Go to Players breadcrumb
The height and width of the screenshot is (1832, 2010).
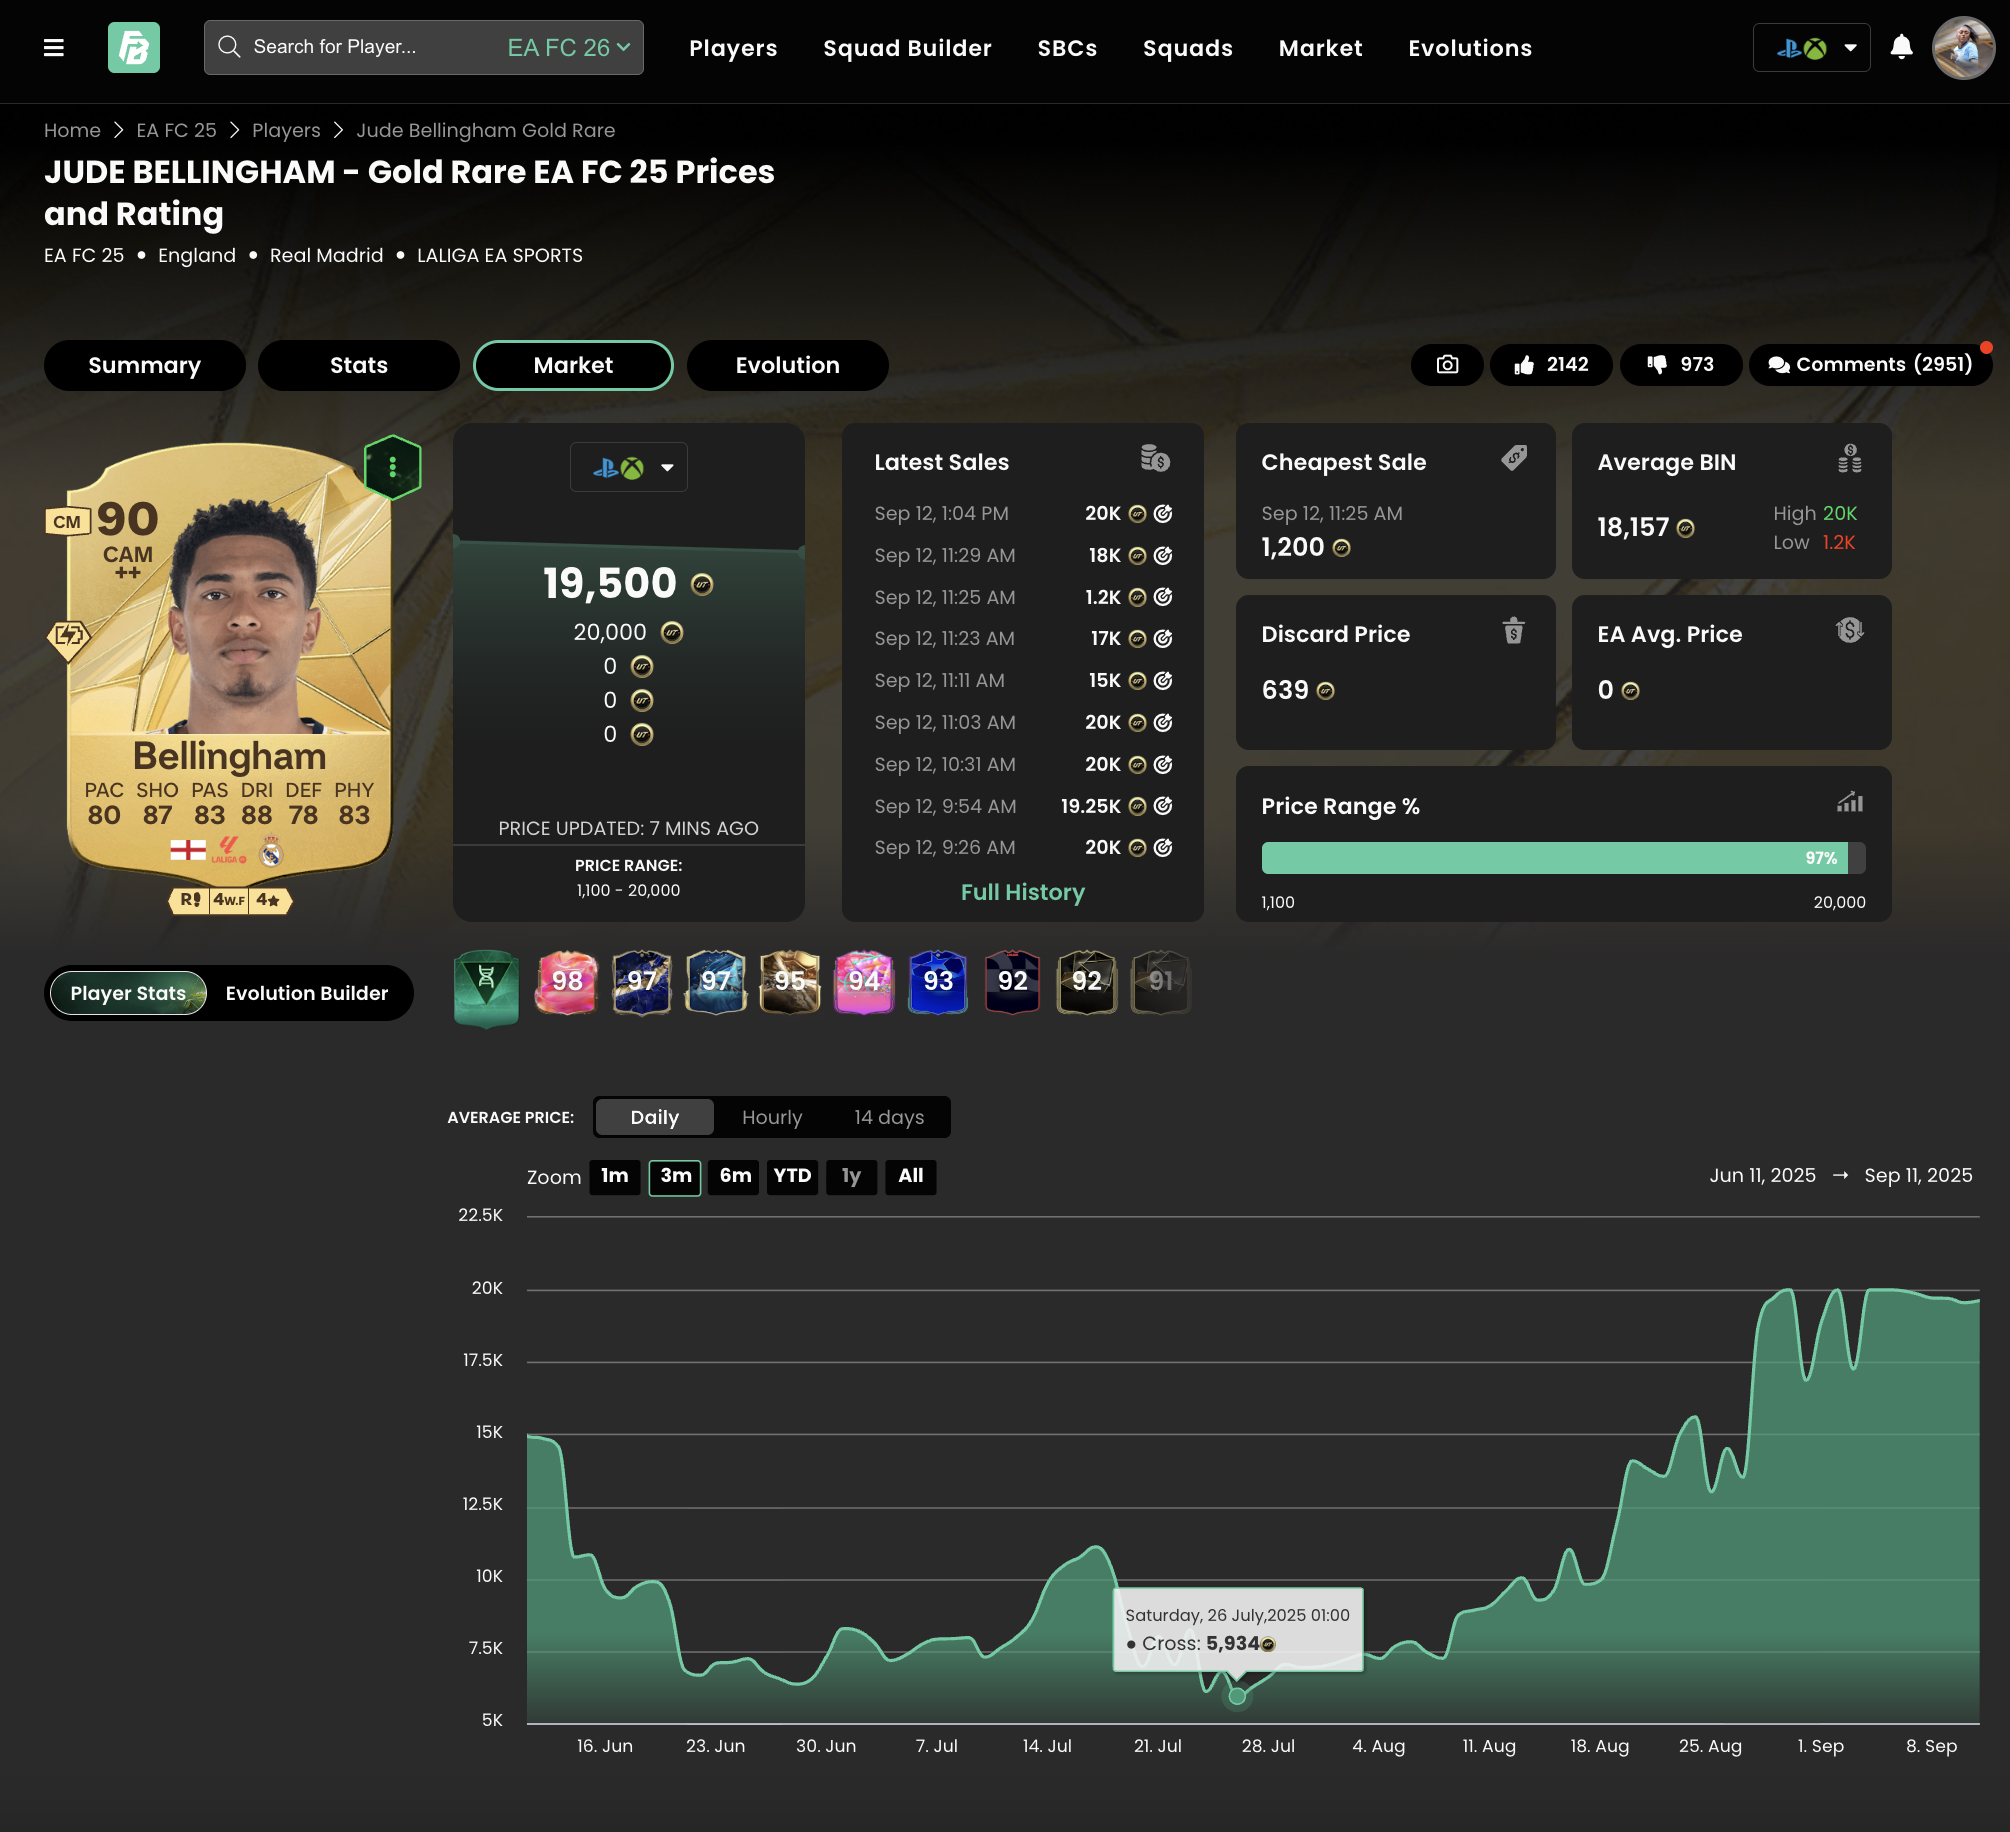[286, 130]
